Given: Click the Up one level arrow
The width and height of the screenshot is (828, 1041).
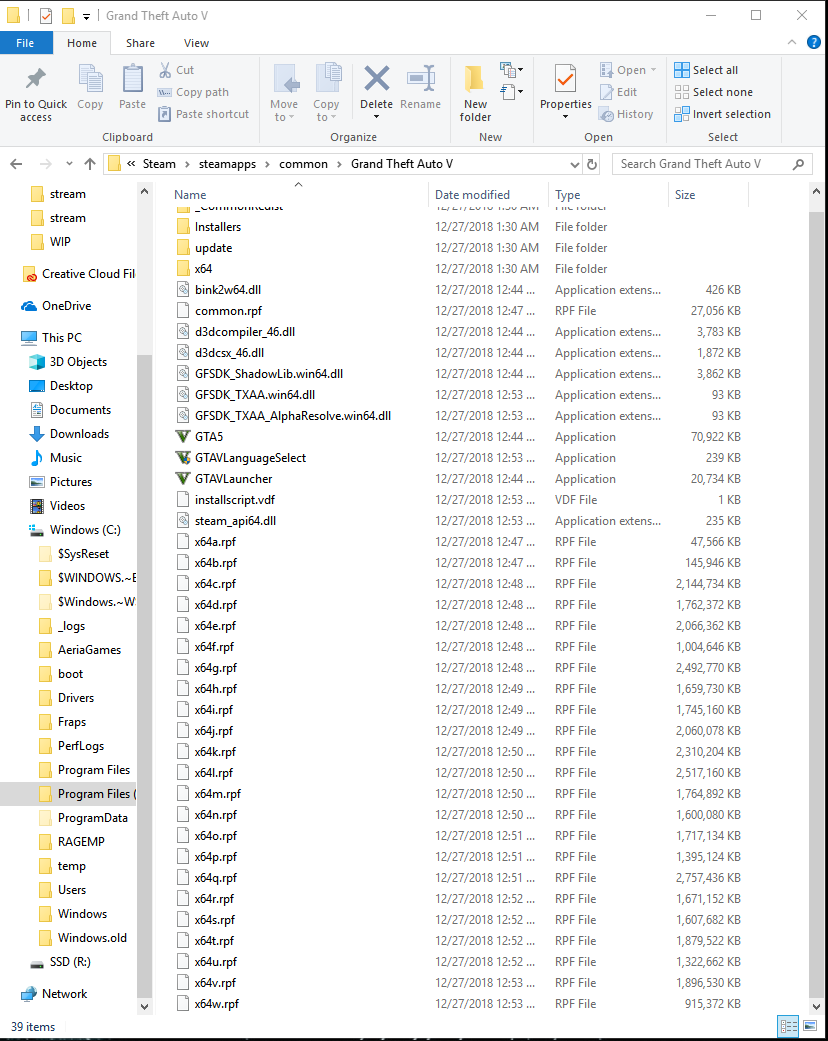Looking at the screenshot, I should click(90, 164).
